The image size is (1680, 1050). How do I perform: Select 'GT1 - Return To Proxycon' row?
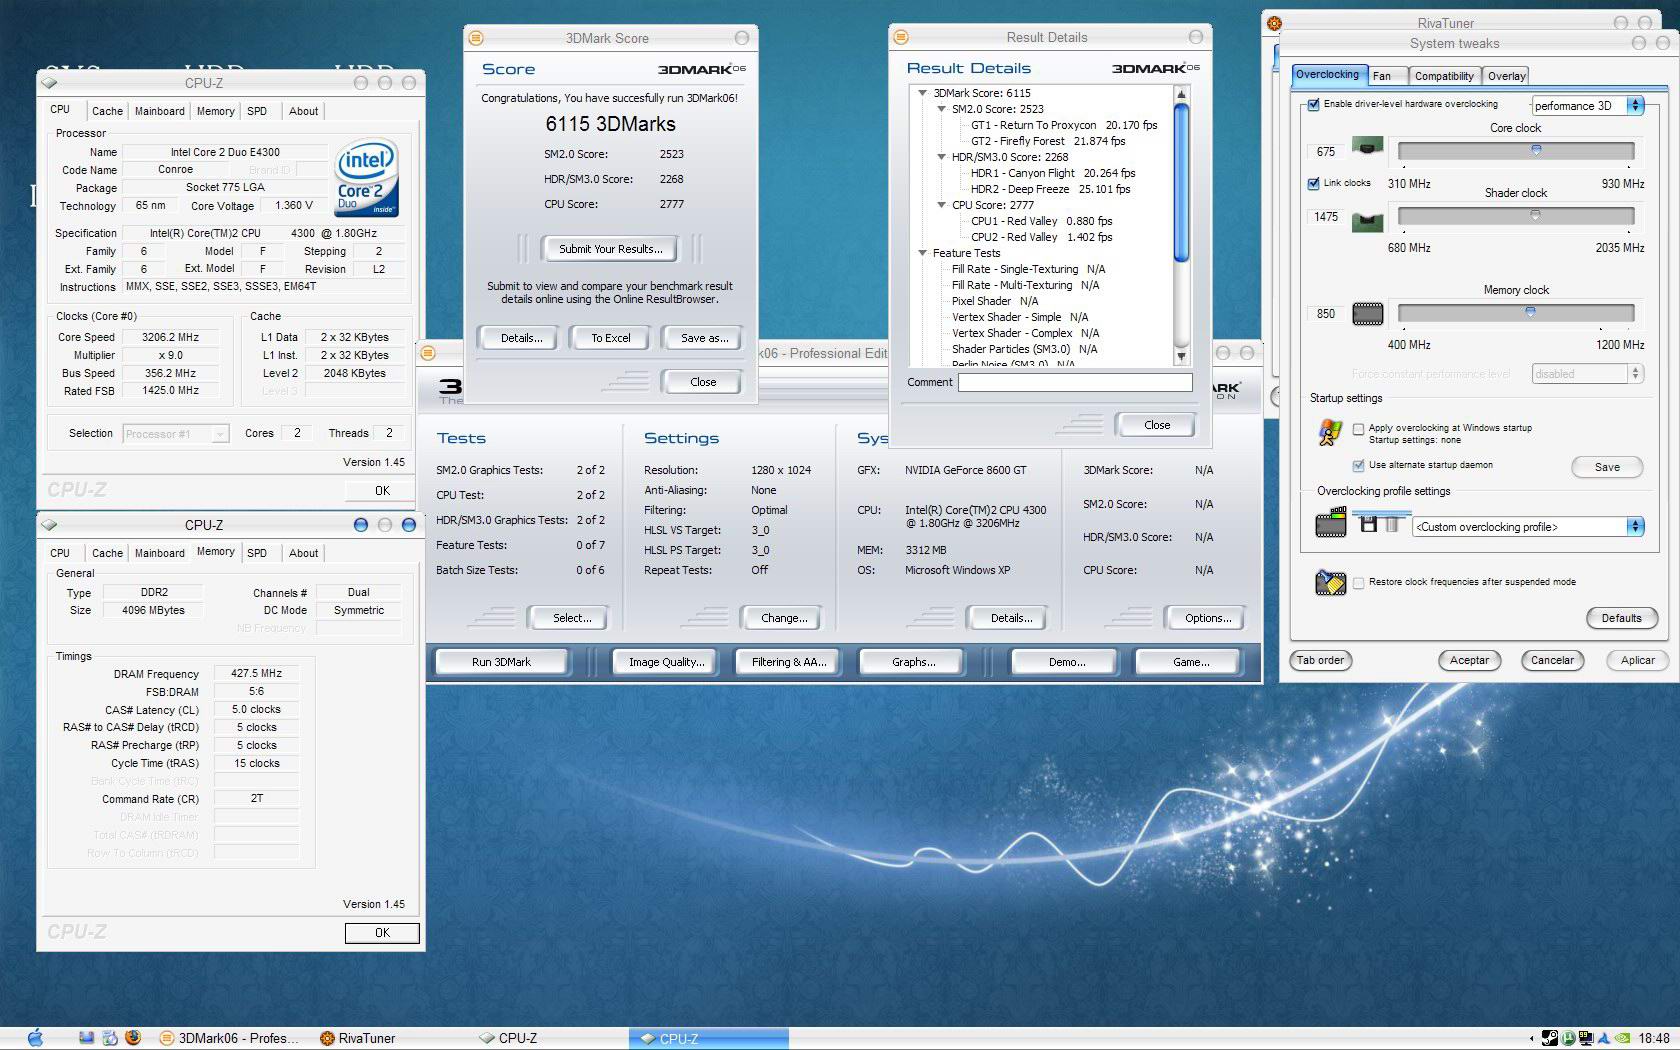point(1064,125)
